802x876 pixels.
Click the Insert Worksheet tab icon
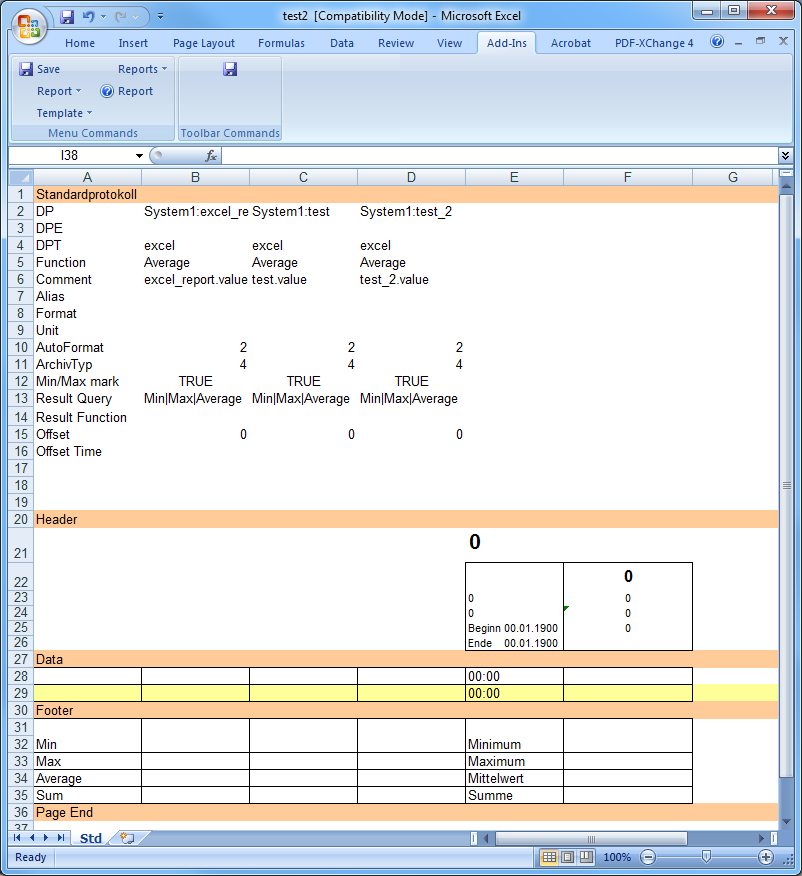(126, 838)
